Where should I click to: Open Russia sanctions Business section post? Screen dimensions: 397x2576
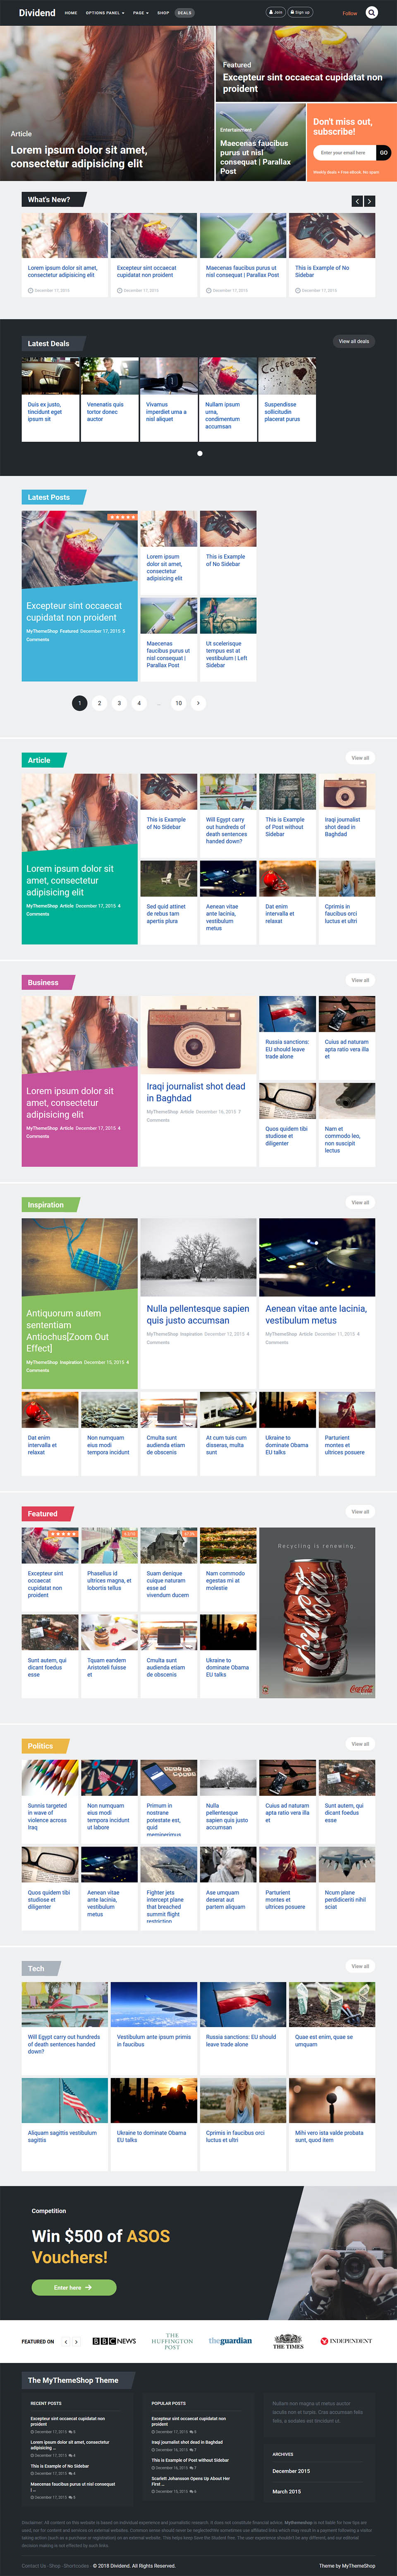coord(286,1049)
